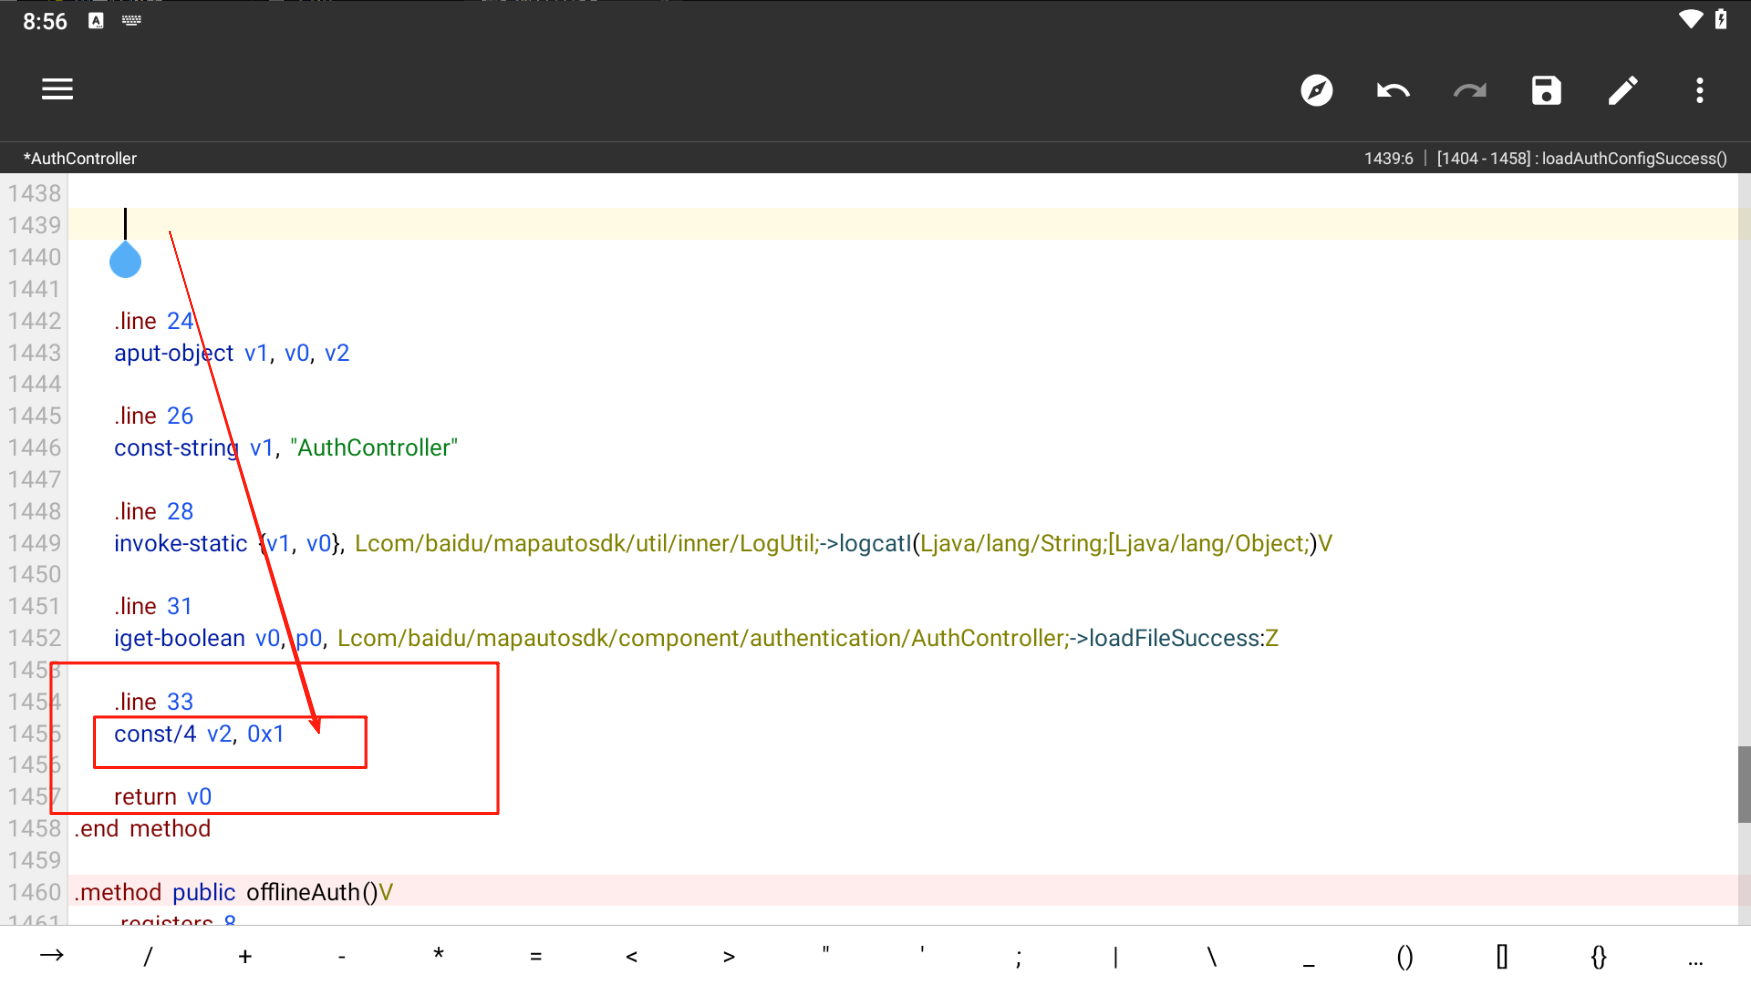Viewport: 1751px width, 984px height.
Task: Click the 'const/4 v2, 0x1' line
Action: tap(199, 734)
